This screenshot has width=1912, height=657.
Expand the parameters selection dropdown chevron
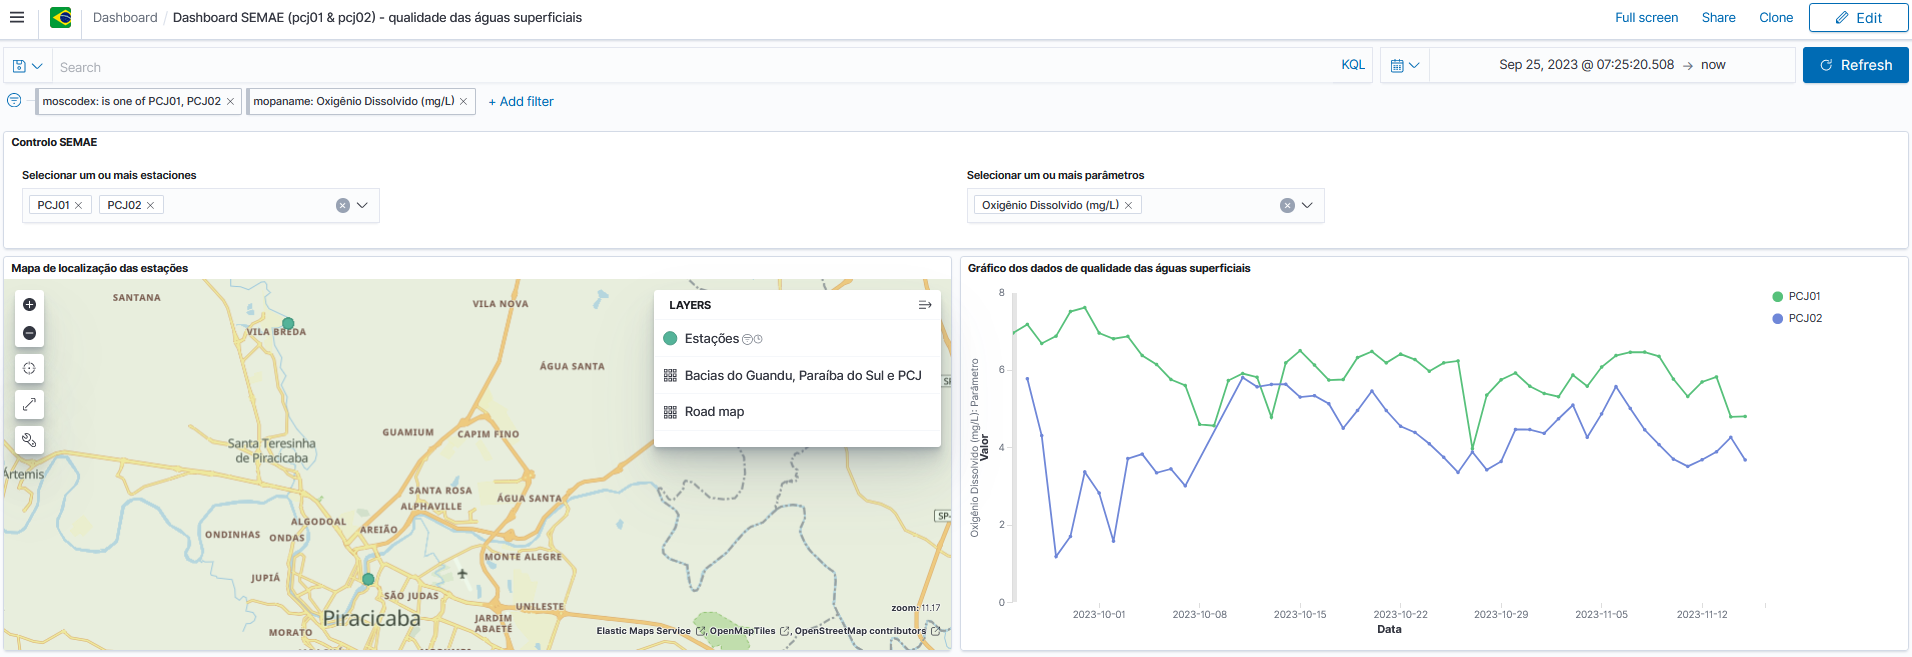[1306, 205]
